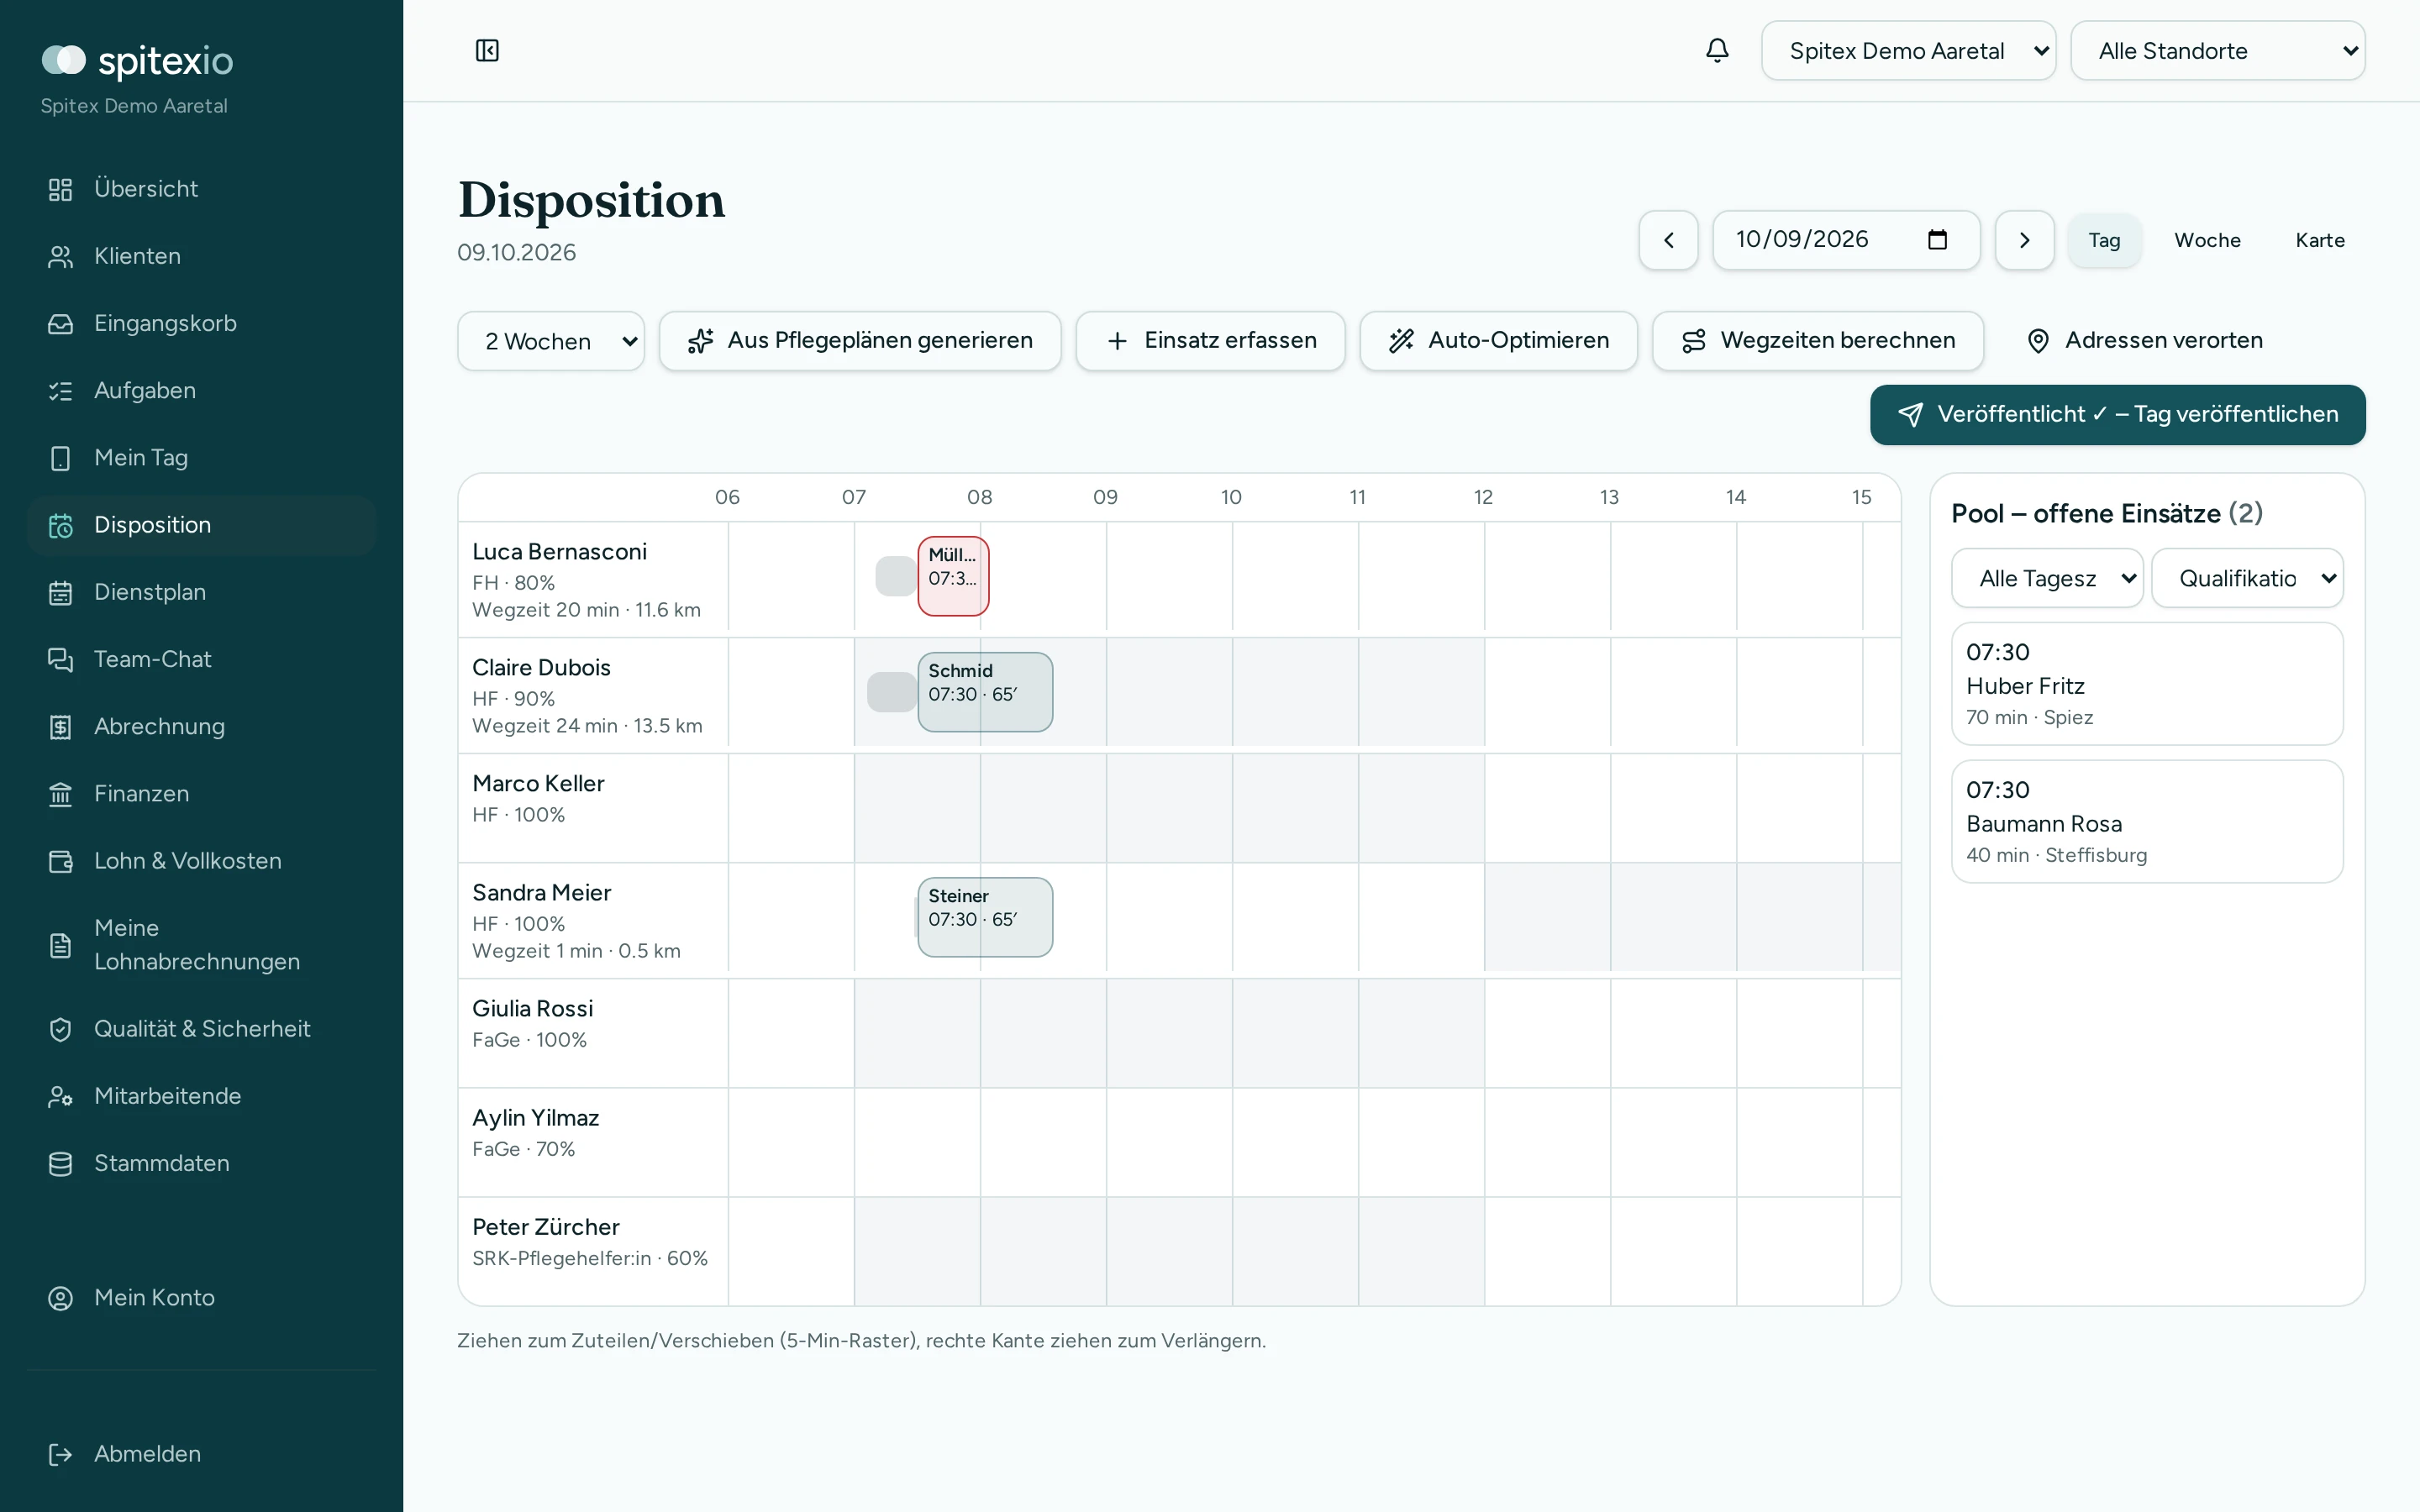Open Übersicht in sidebar

(201, 189)
